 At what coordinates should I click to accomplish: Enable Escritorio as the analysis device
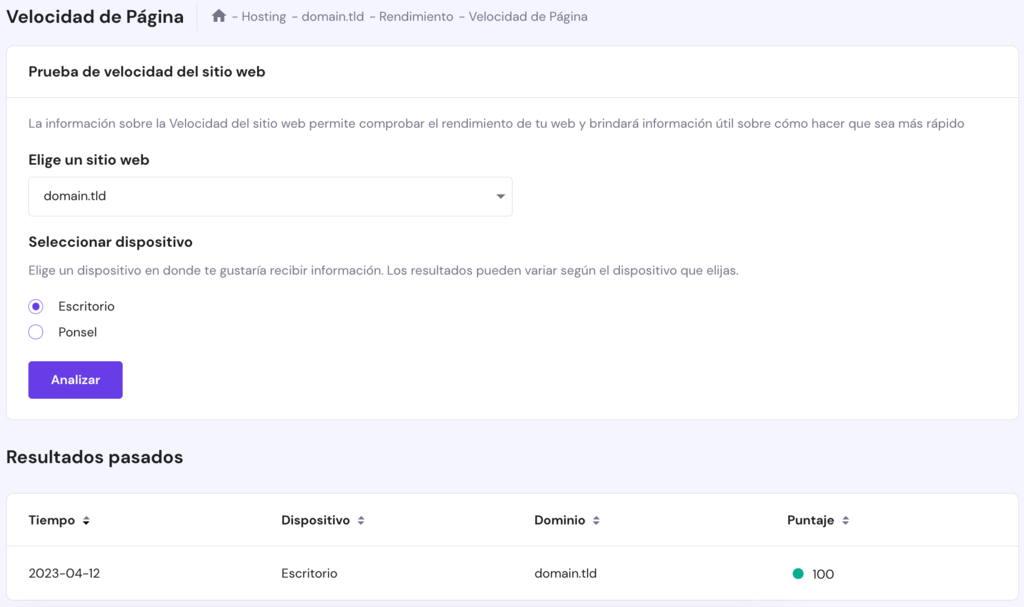[x=35, y=306]
